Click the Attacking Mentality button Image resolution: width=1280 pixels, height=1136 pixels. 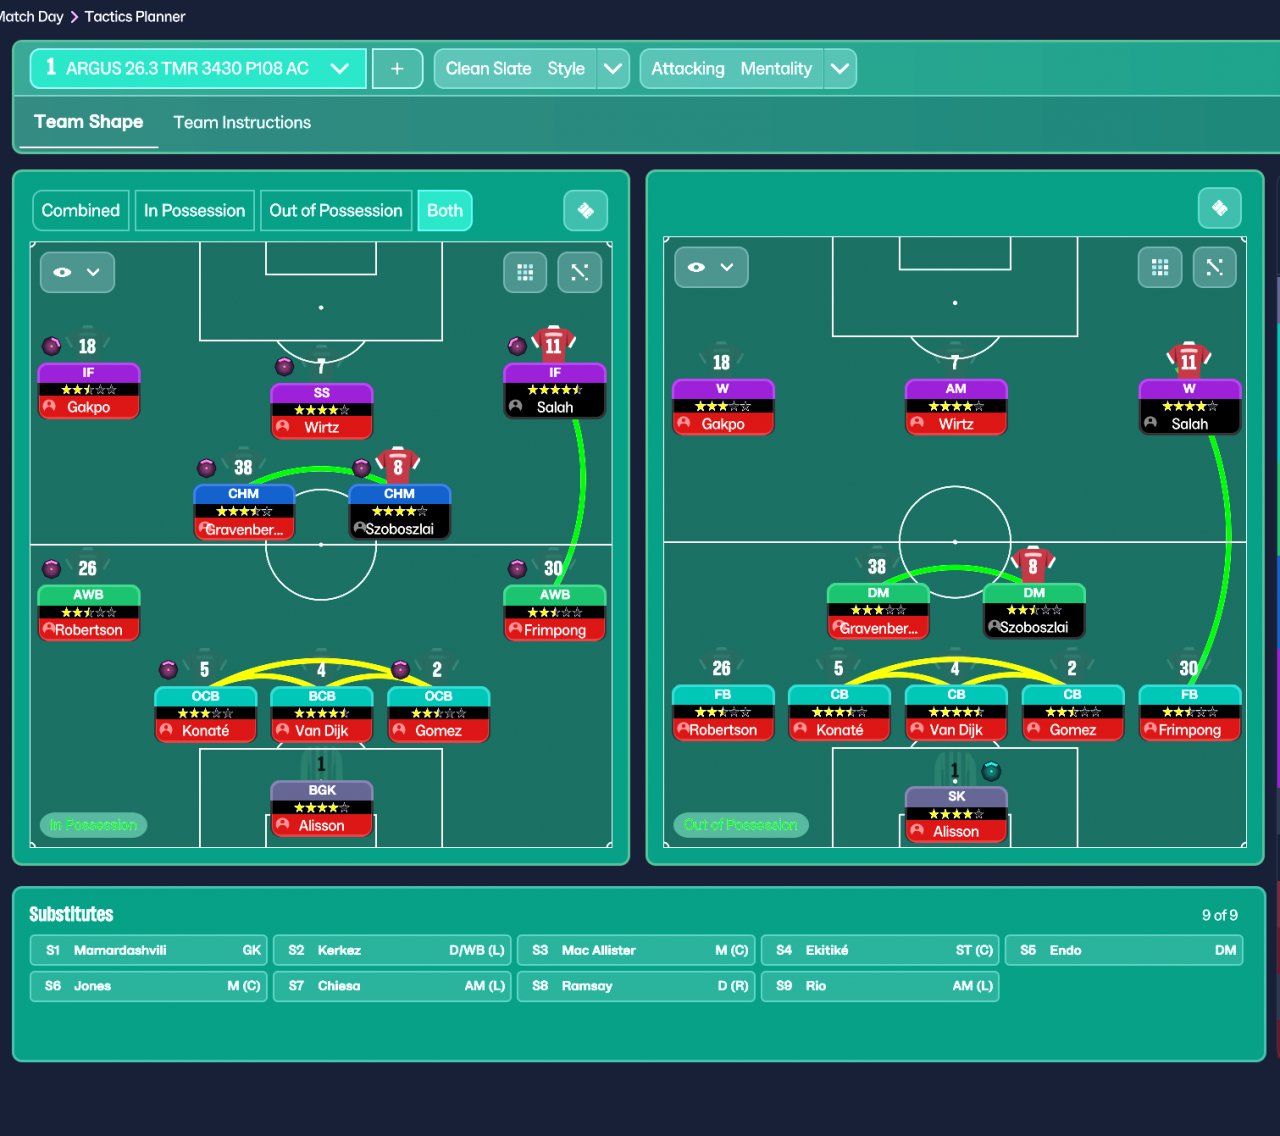click(x=731, y=69)
